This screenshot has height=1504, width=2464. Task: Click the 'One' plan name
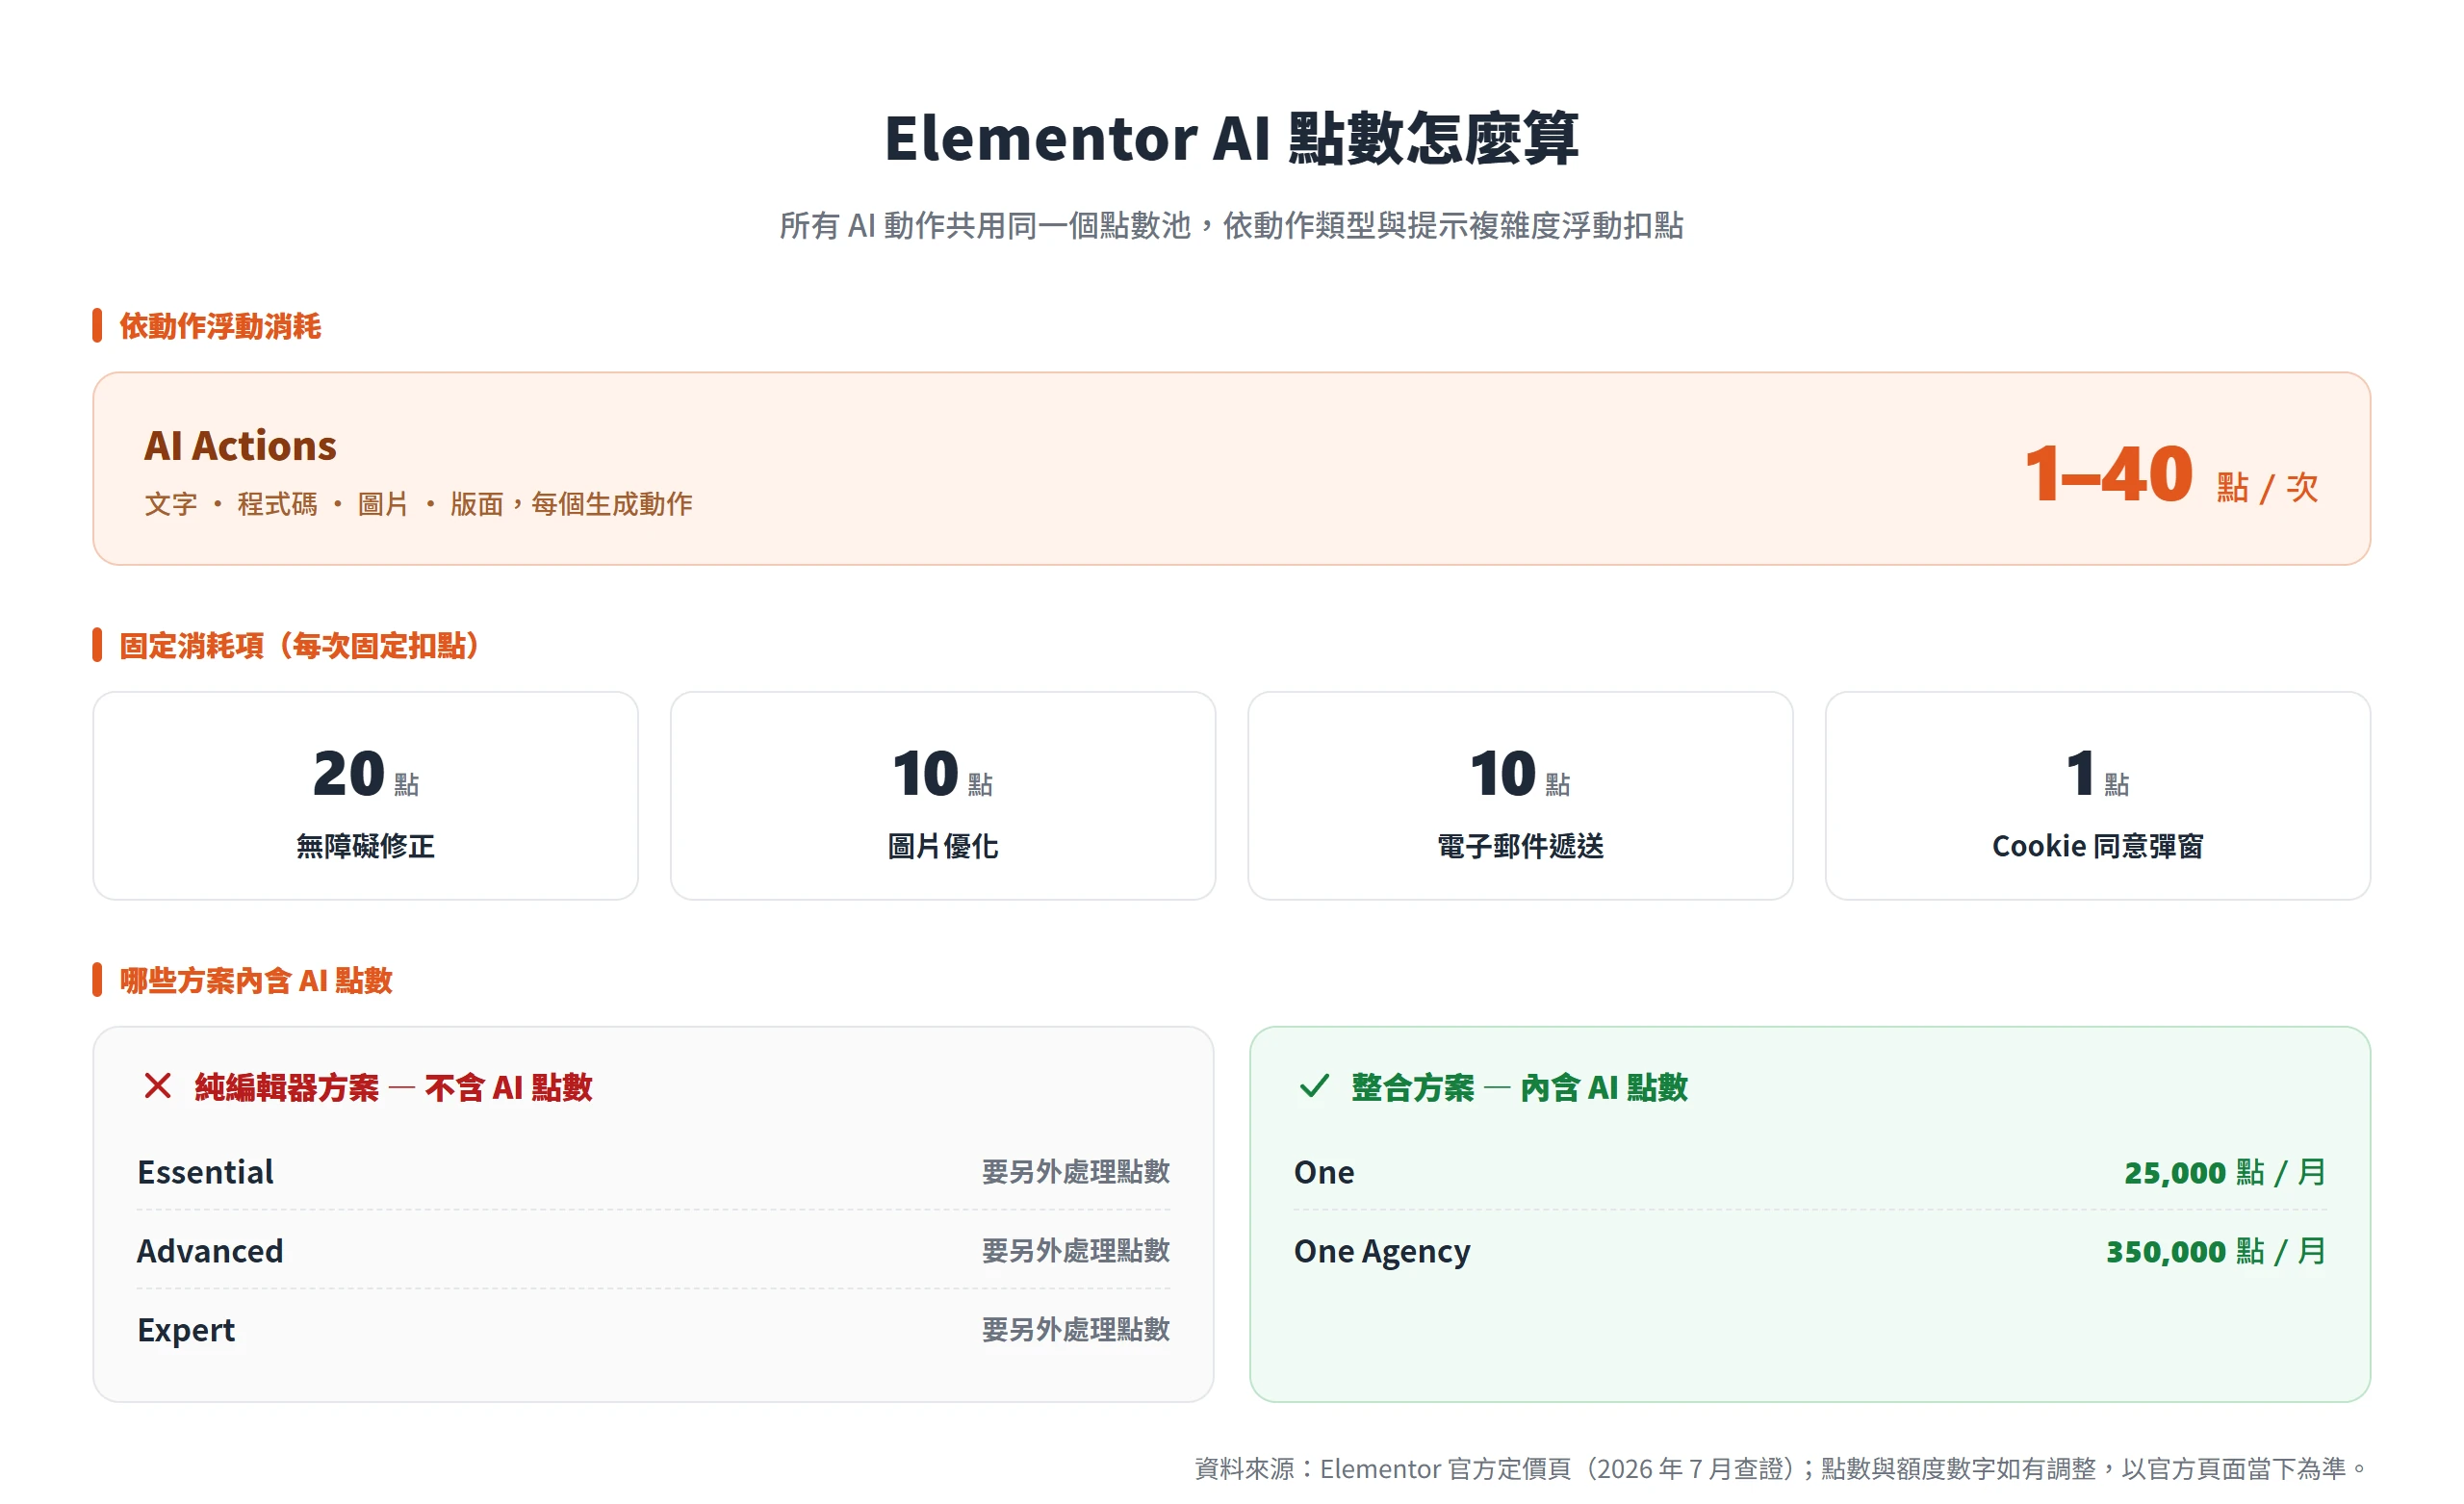[1324, 1172]
